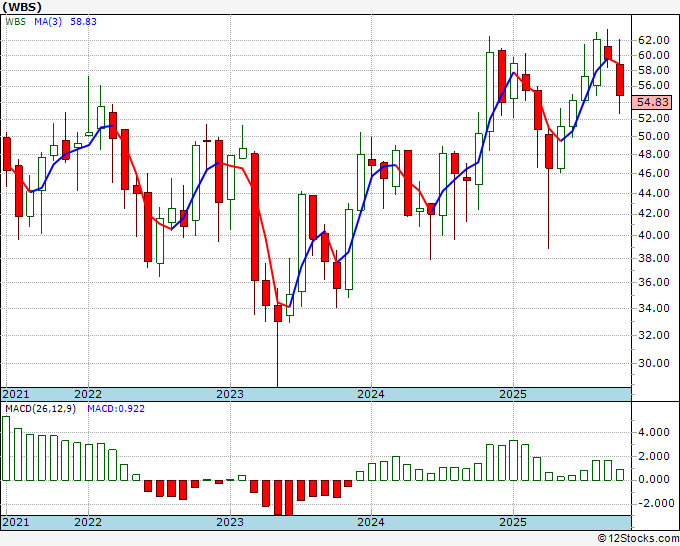Click the MACD:0.922 value label
The width and height of the screenshot is (680, 546).
[x=116, y=409]
